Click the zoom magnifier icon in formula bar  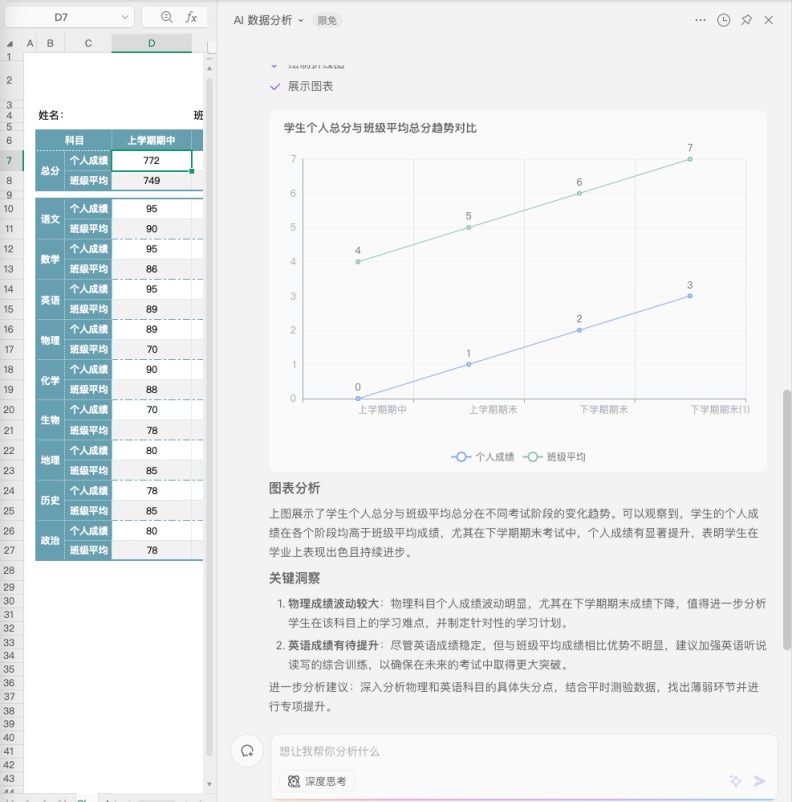(166, 17)
